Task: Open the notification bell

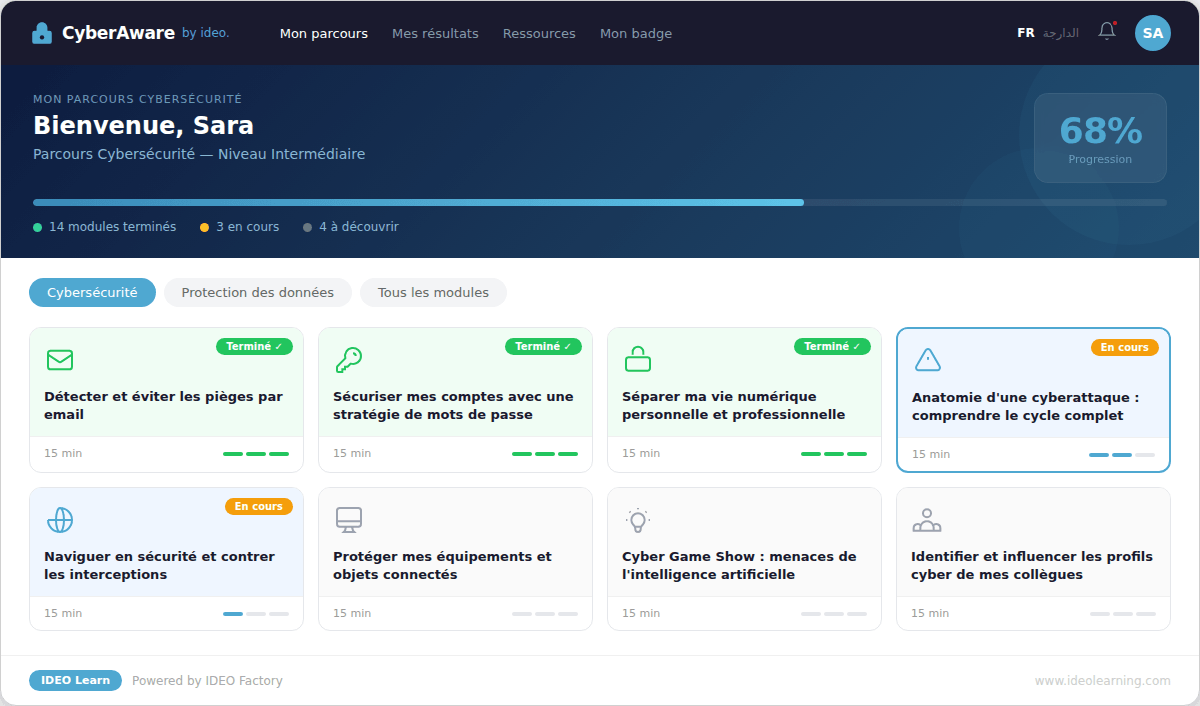Action: 1106,31
